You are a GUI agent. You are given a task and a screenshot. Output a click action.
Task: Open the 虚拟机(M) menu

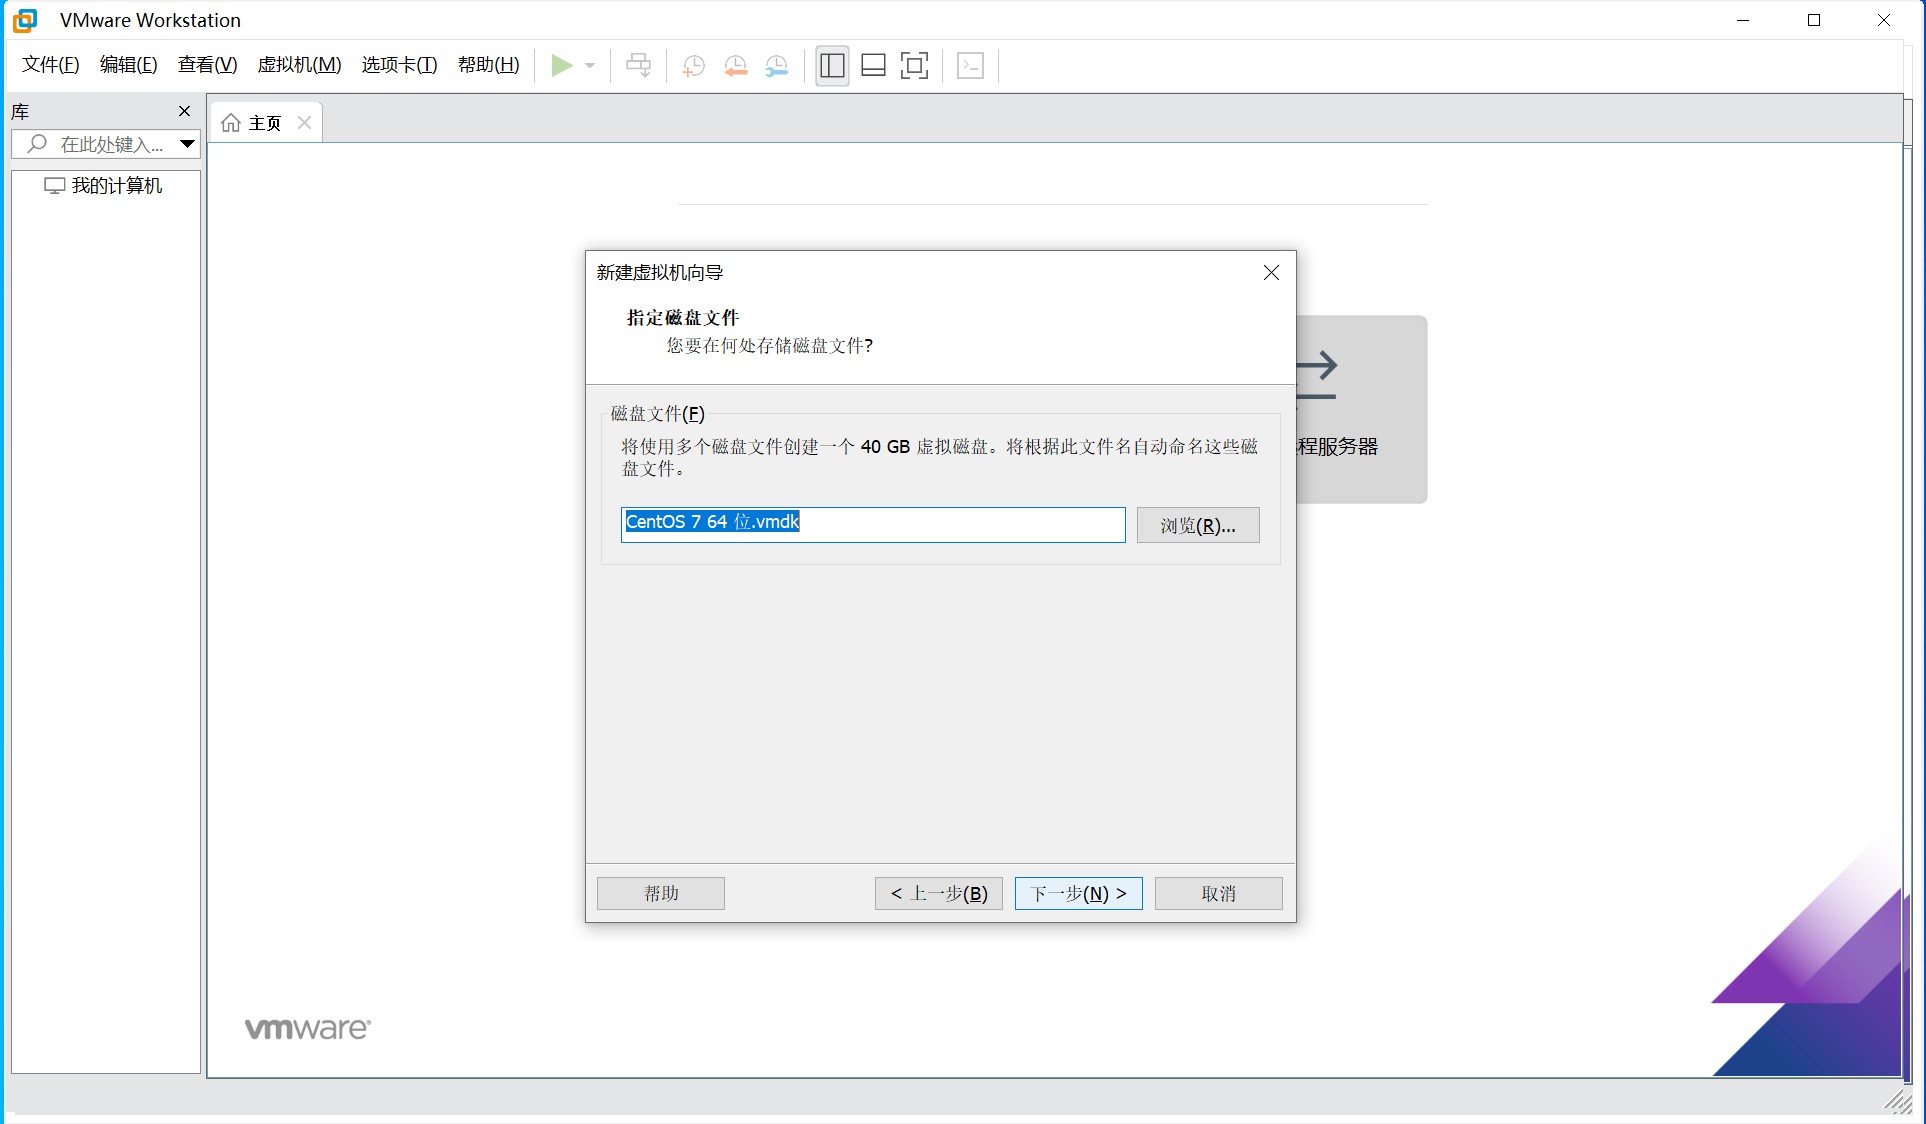pyautogui.click(x=299, y=65)
